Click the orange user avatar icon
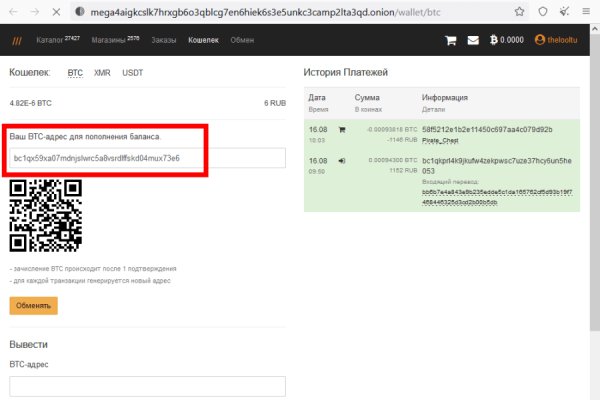 (540, 41)
